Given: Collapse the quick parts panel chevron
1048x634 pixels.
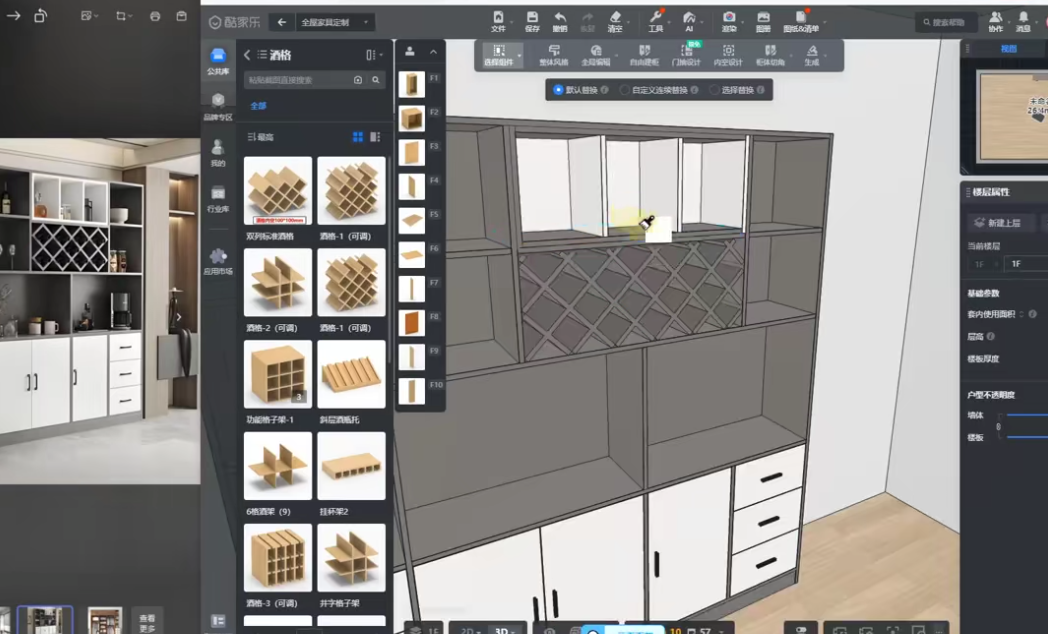Looking at the screenshot, I should coord(433,52).
